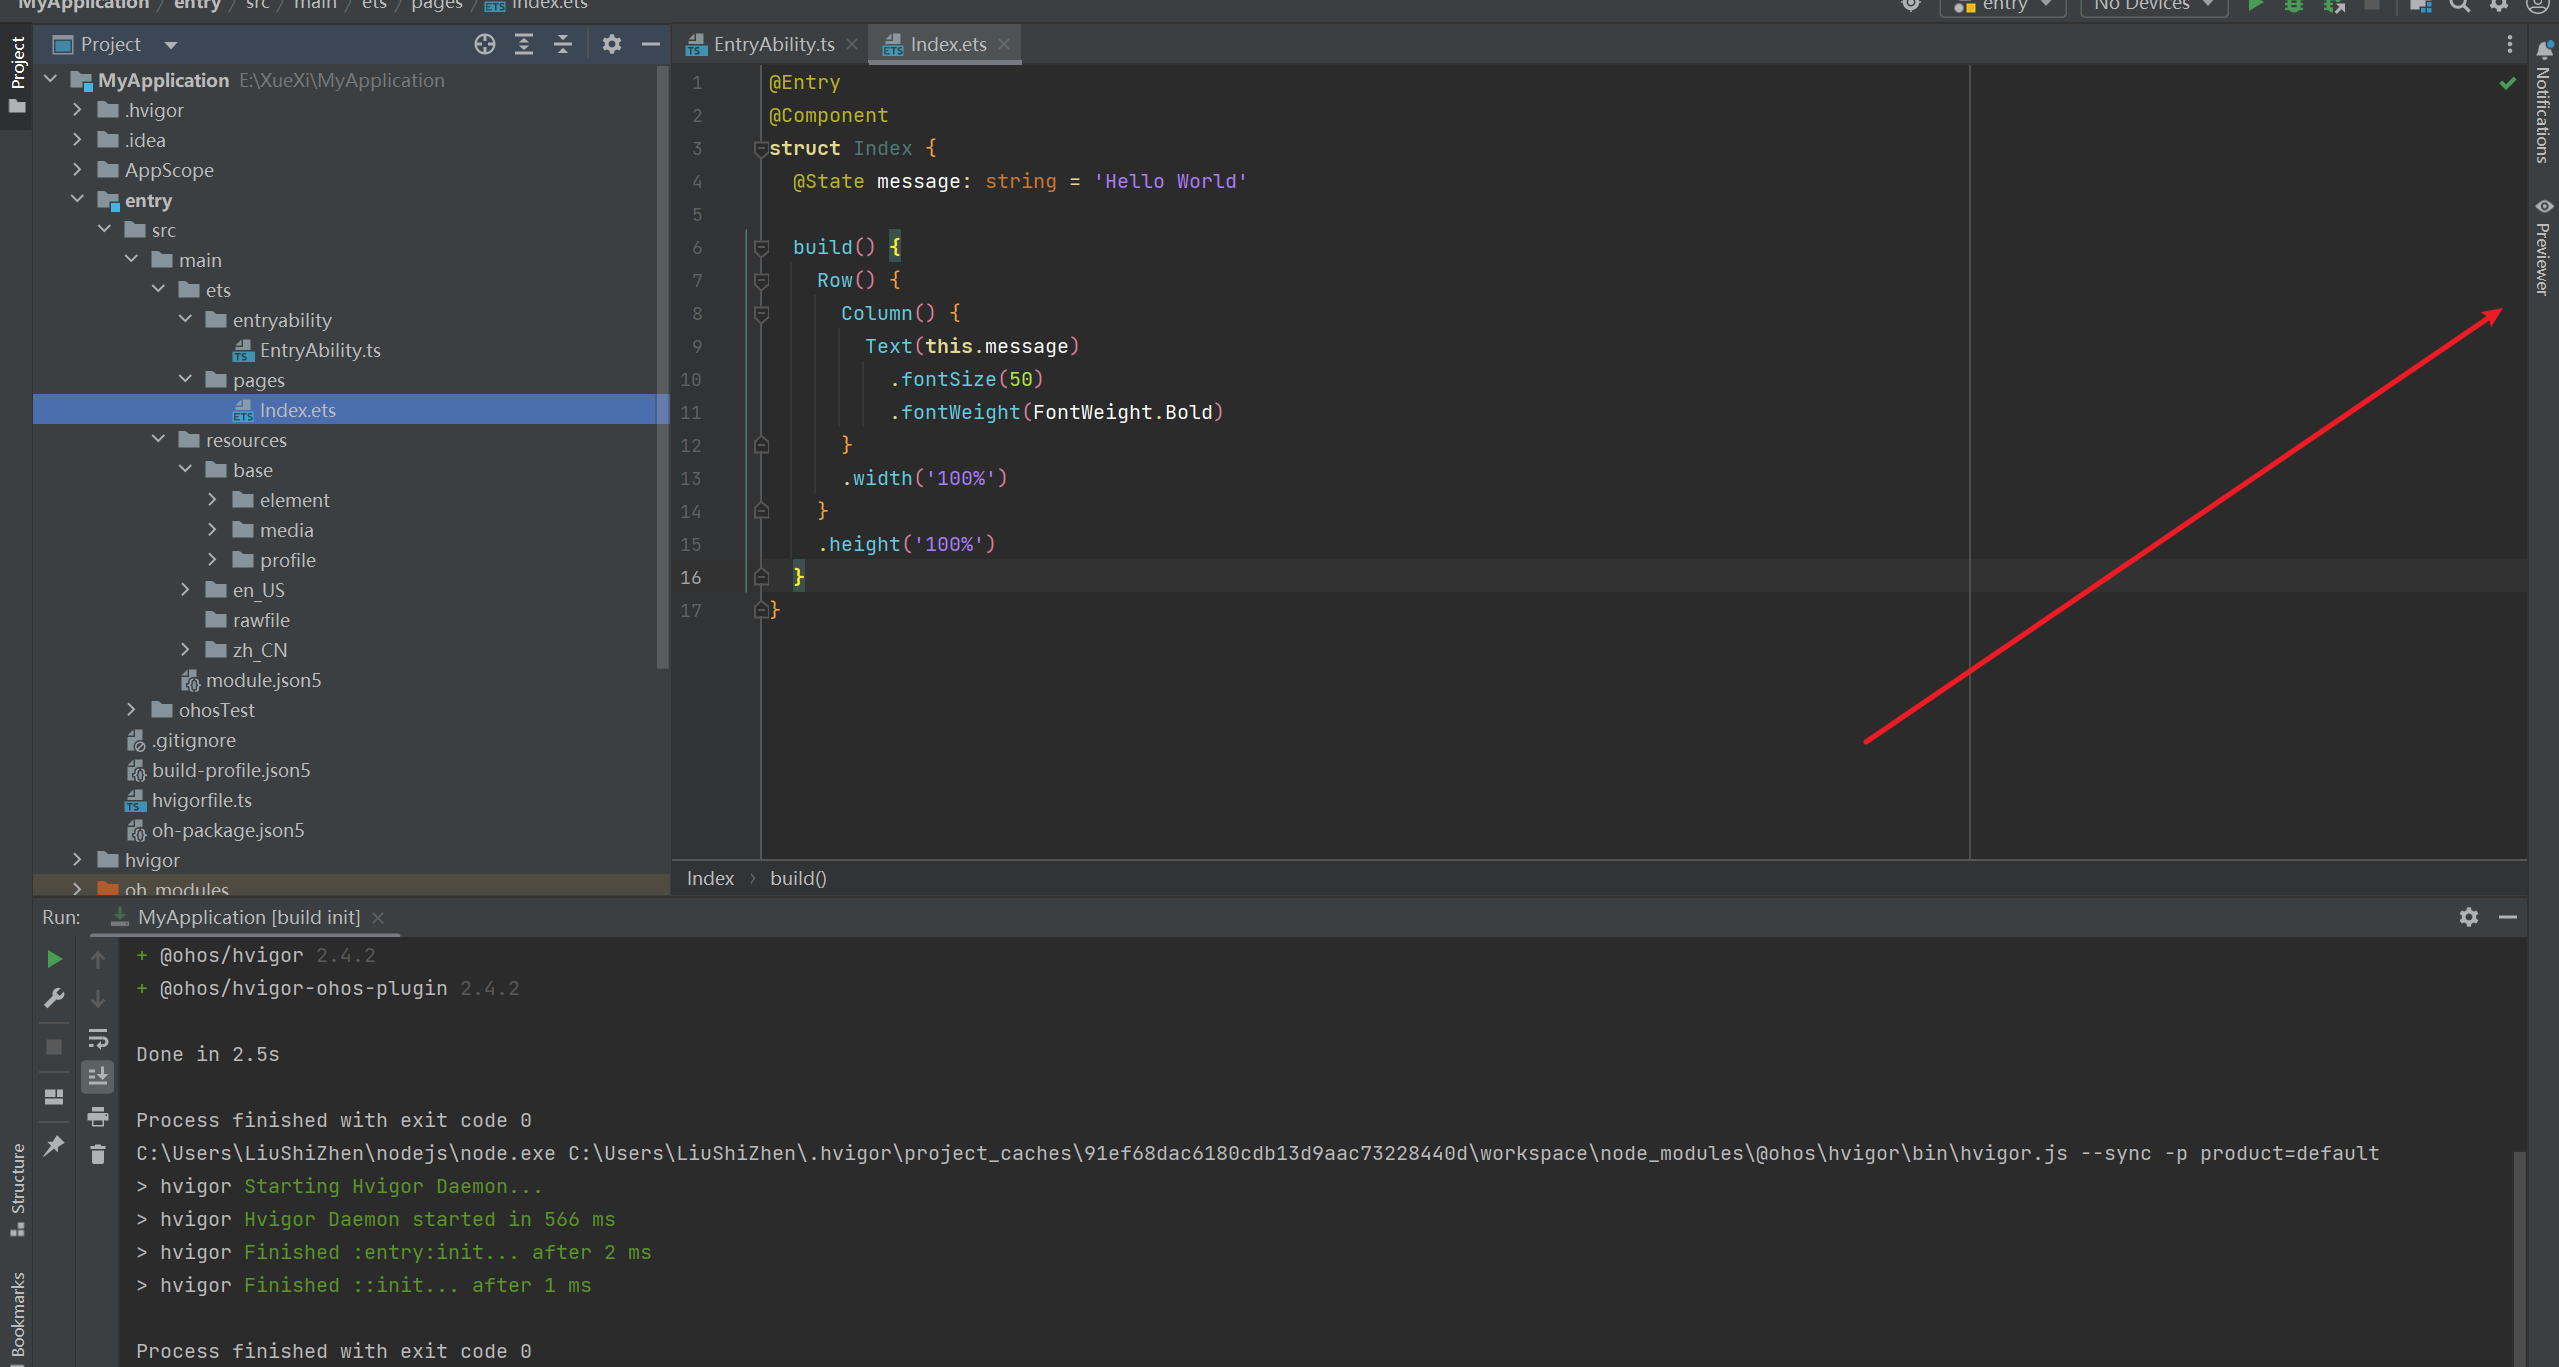Image resolution: width=2559 pixels, height=1367 pixels.
Task: Toggle pin tab in Run panel
Action: [55, 1145]
